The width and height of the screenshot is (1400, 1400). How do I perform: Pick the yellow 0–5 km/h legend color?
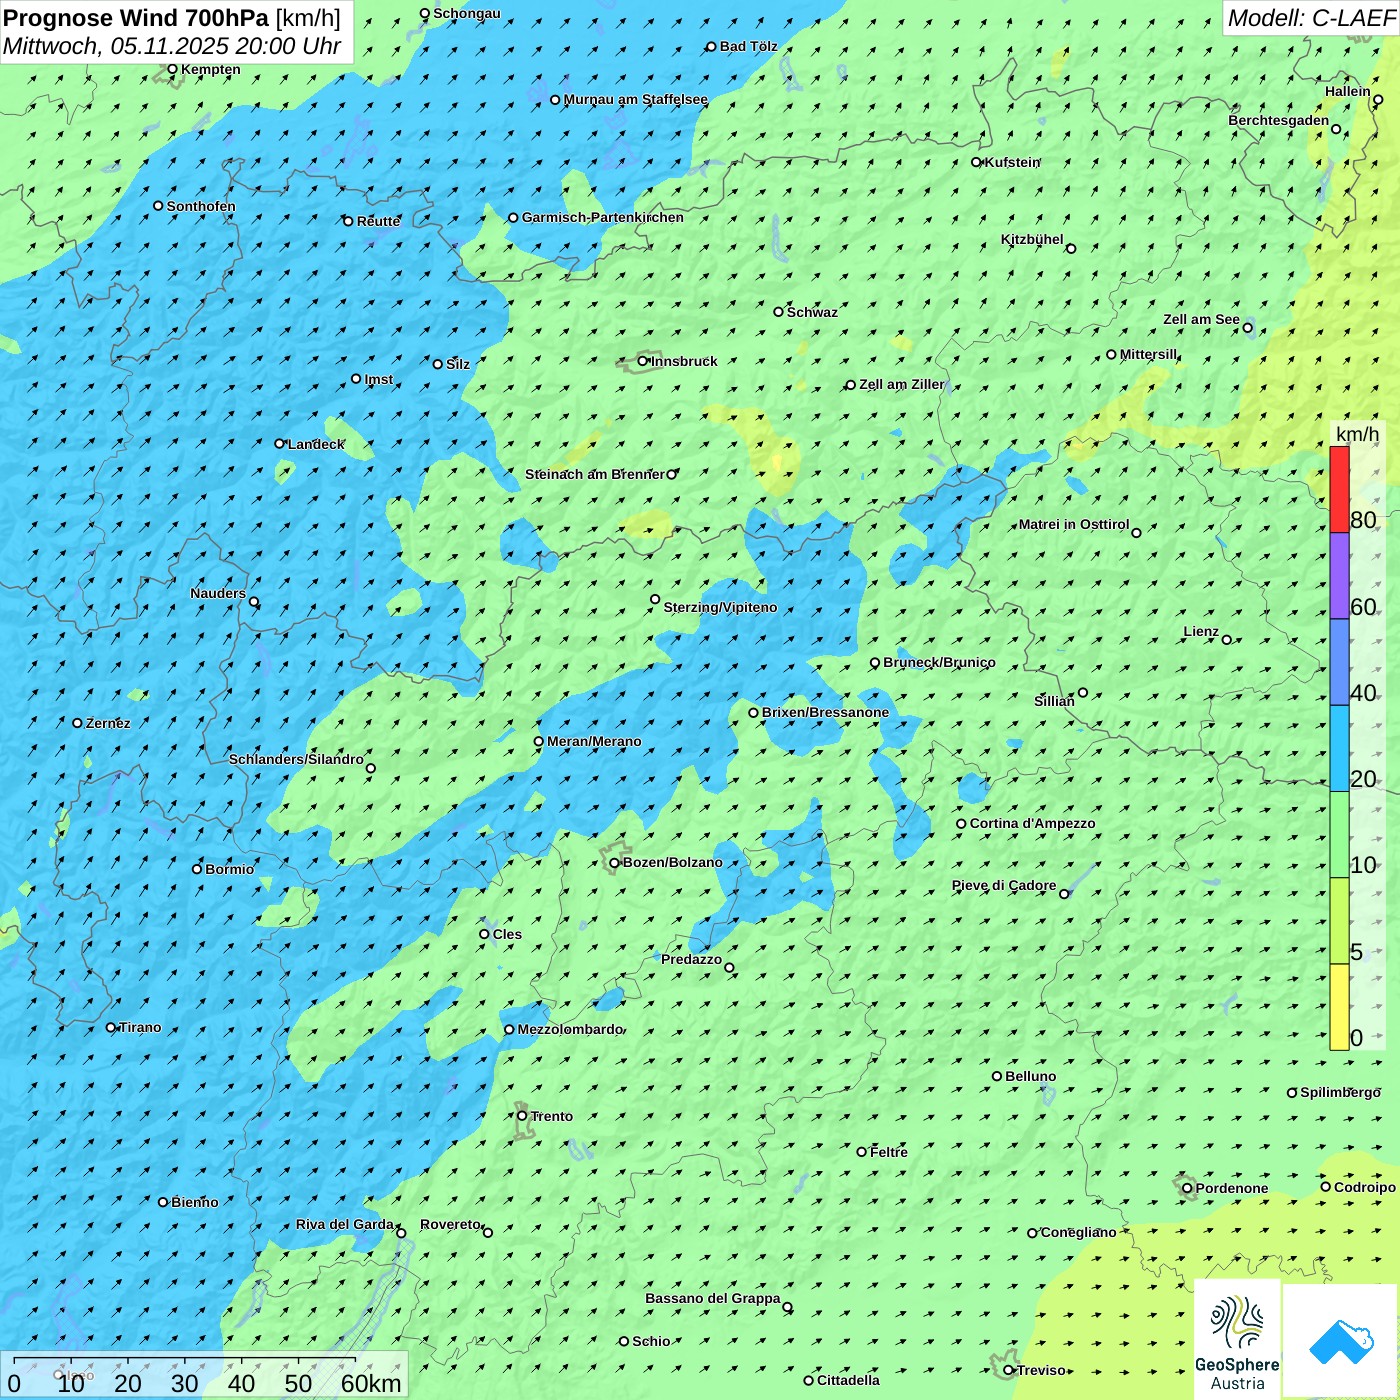click(x=1339, y=1006)
